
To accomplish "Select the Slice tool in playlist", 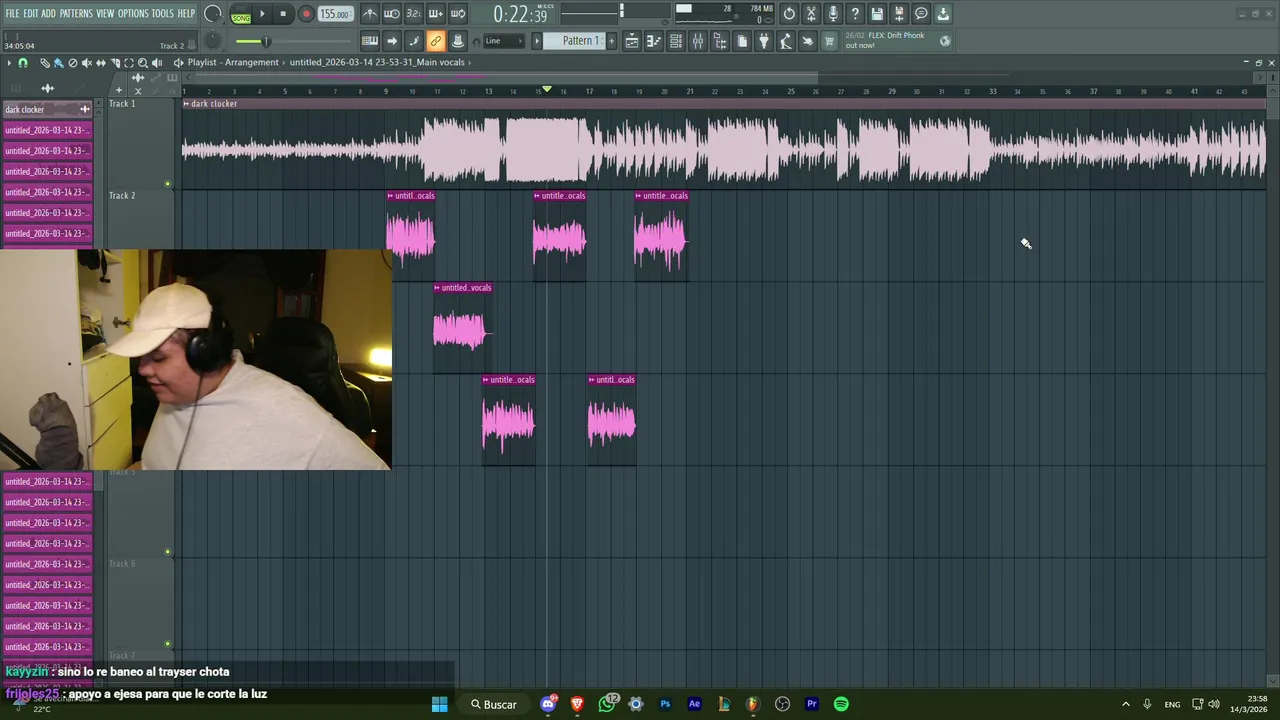I will [x=114, y=63].
